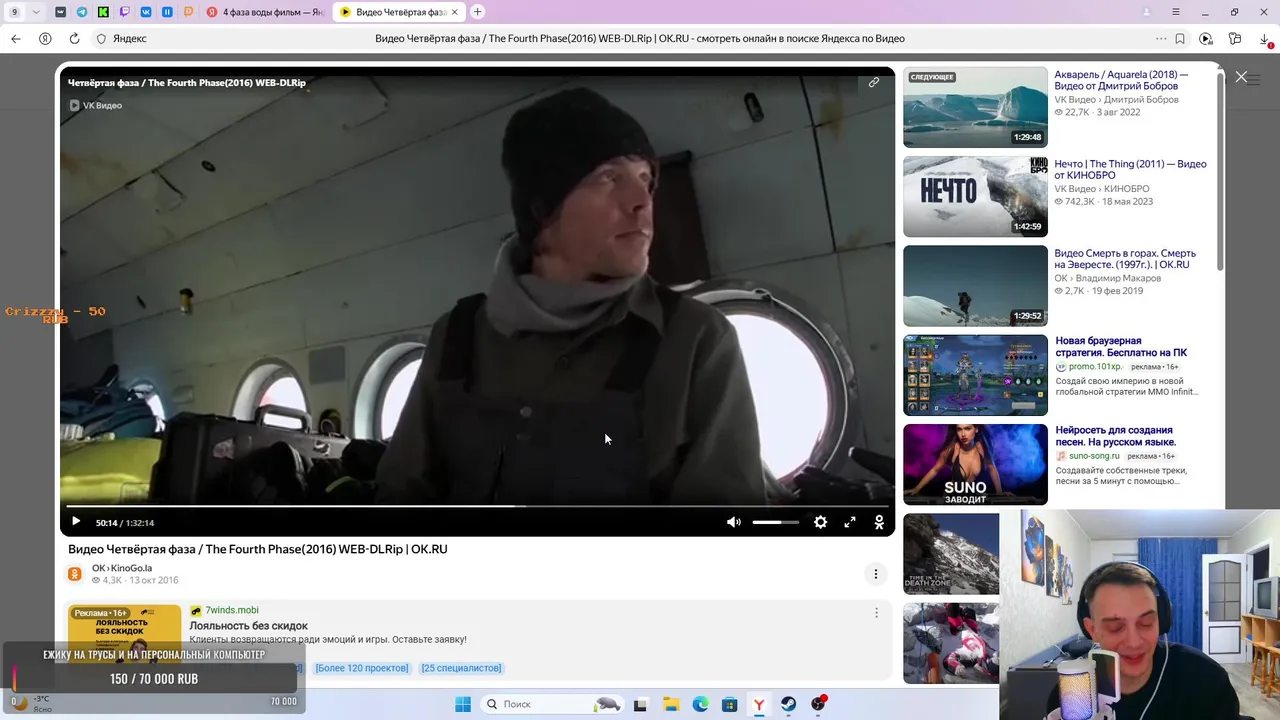Viewport: 1280px width, 720px height.
Task: Open Акварель / Aquarela video thumbnail
Action: (975, 107)
